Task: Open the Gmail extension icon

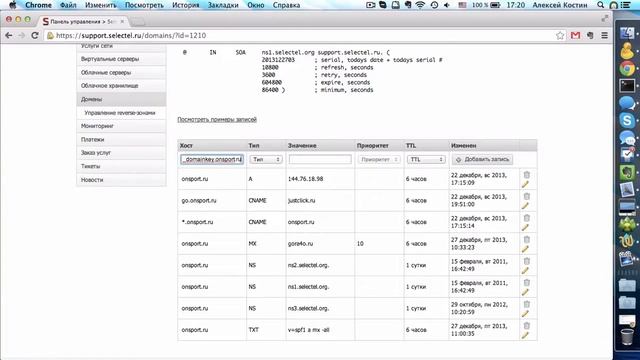Action: (x=576, y=36)
